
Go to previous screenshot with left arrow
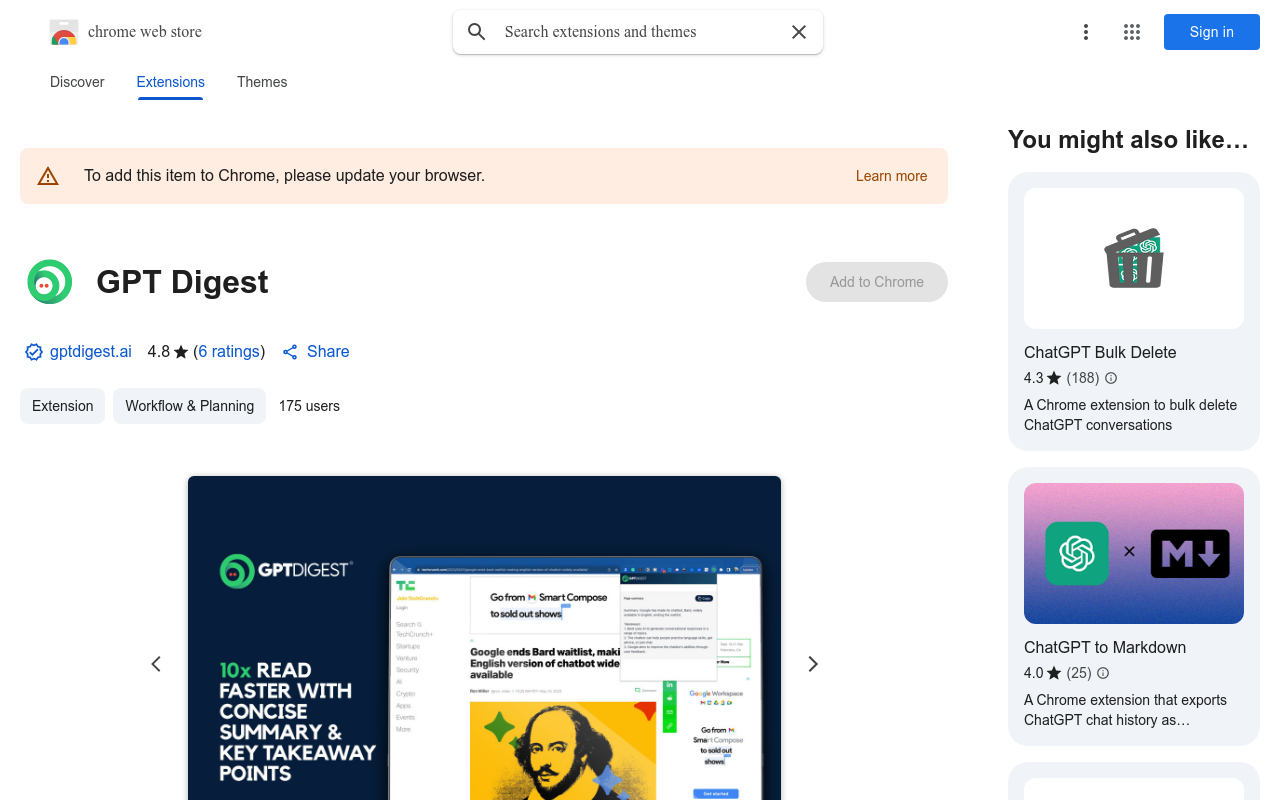tap(156, 664)
